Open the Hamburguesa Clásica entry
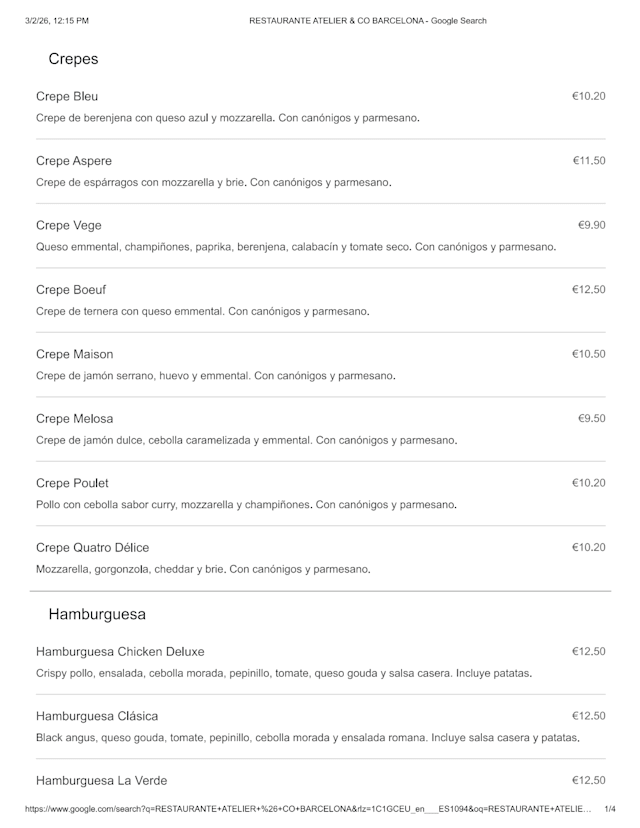This screenshot has width=640, height=828. coord(97,716)
